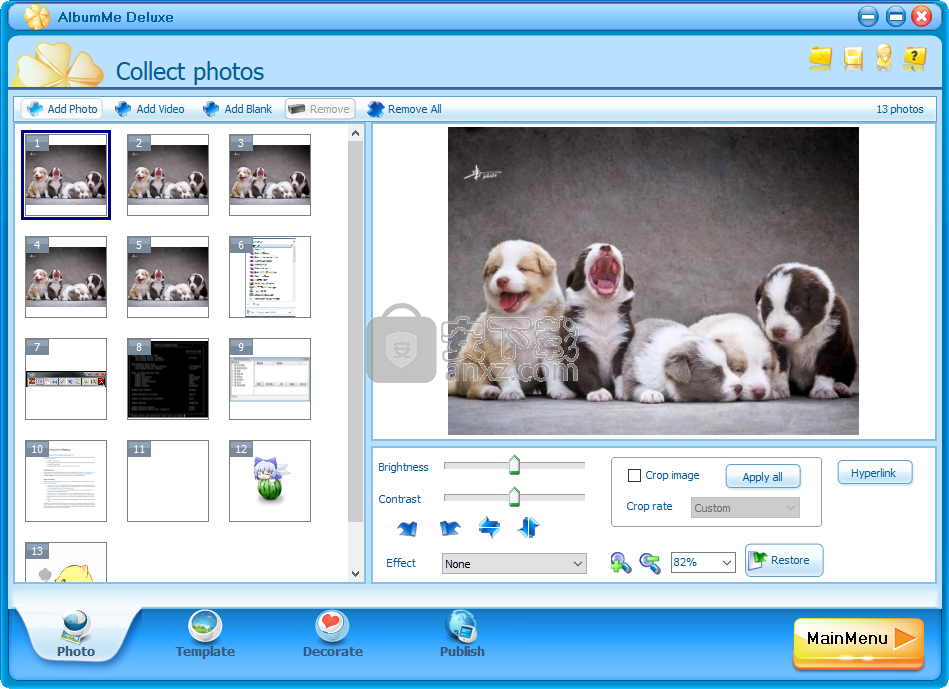Switch to the Template tab
Image resolution: width=949 pixels, height=689 pixels.
tap(205, 635)
